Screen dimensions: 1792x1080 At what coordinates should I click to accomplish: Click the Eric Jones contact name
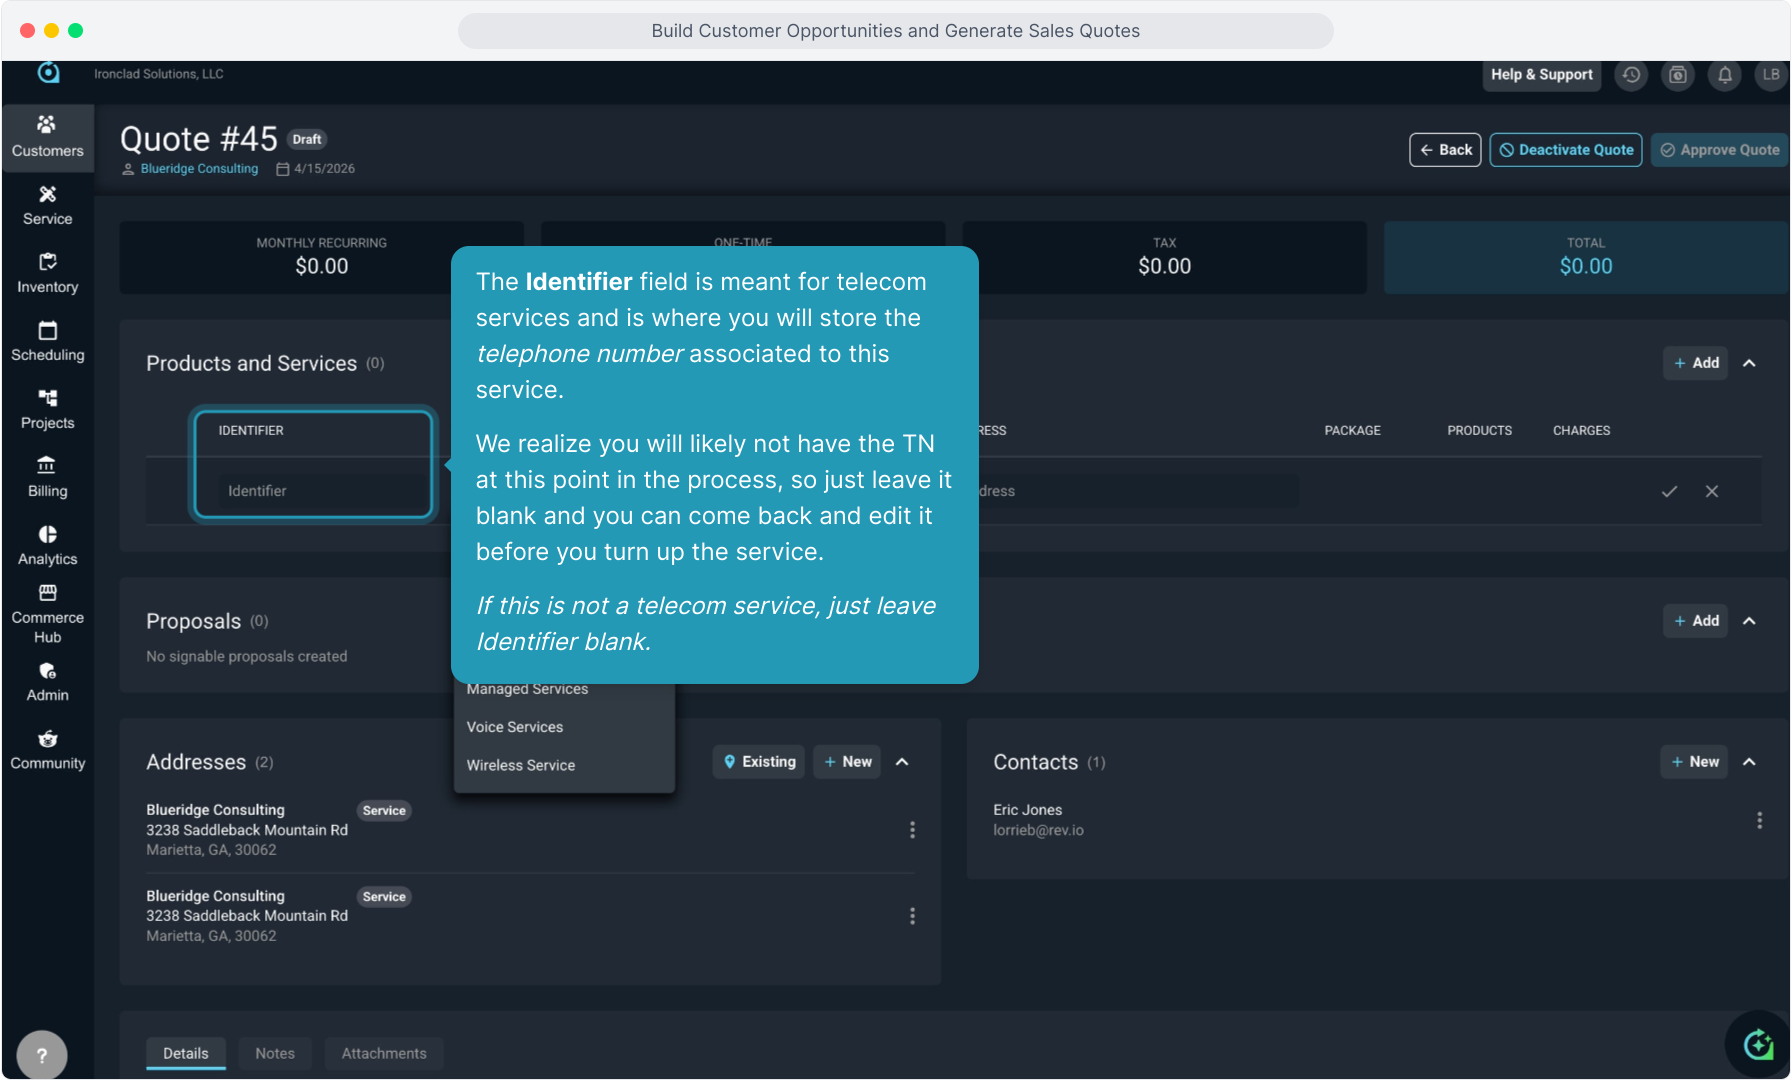[x=1027, y=810]
